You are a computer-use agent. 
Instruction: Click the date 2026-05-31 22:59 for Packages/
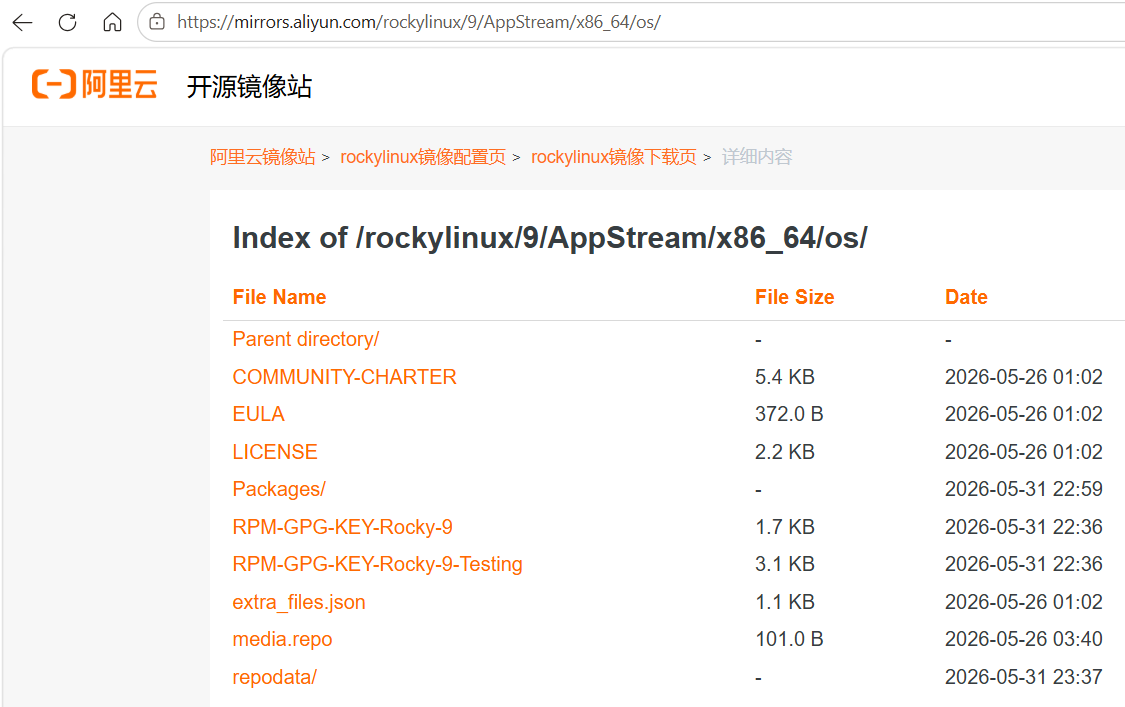point(1024,490)
